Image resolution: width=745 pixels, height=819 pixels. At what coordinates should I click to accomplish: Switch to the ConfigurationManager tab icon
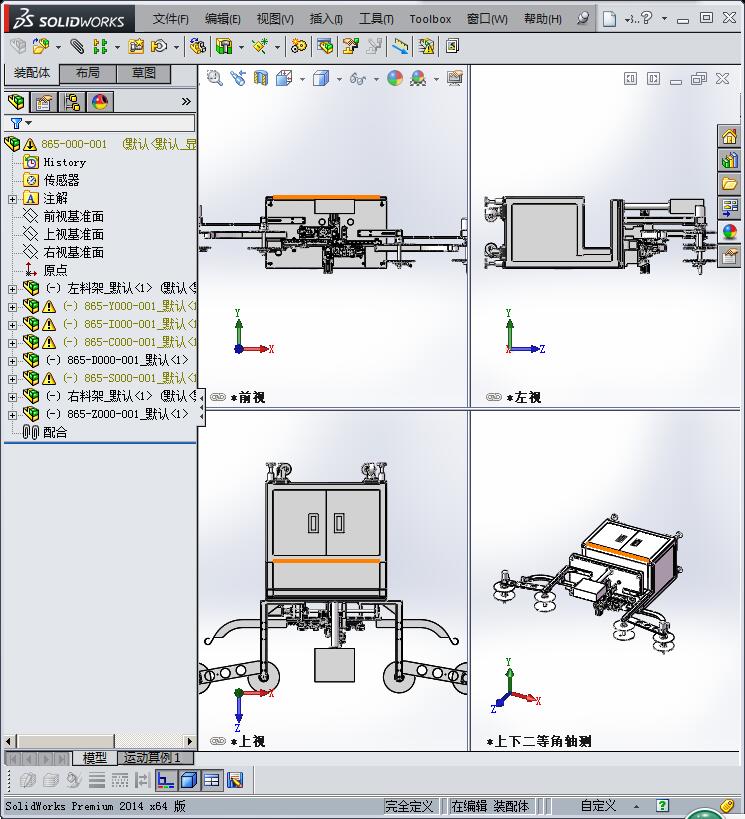point(72,101)
